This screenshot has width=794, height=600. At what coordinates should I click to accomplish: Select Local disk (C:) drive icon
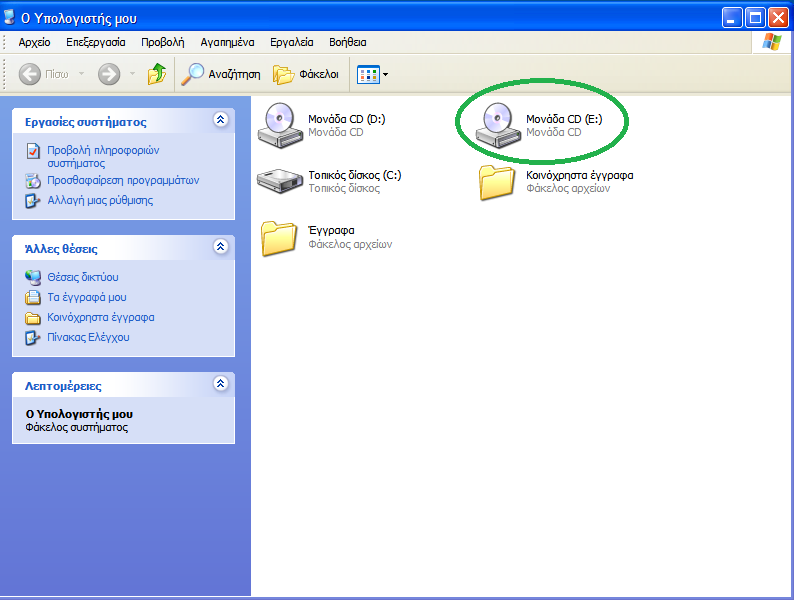click(x=280, y=181)
